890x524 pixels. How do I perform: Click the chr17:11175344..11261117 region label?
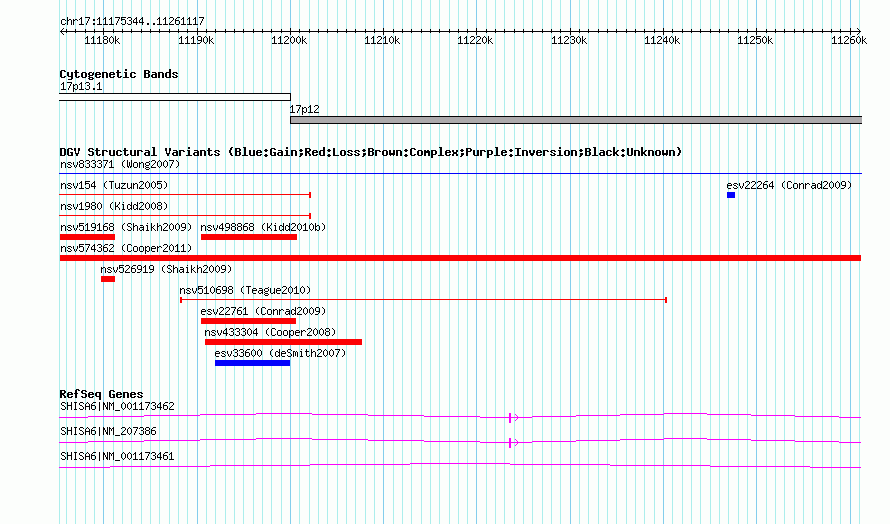[x=132, y=22]
